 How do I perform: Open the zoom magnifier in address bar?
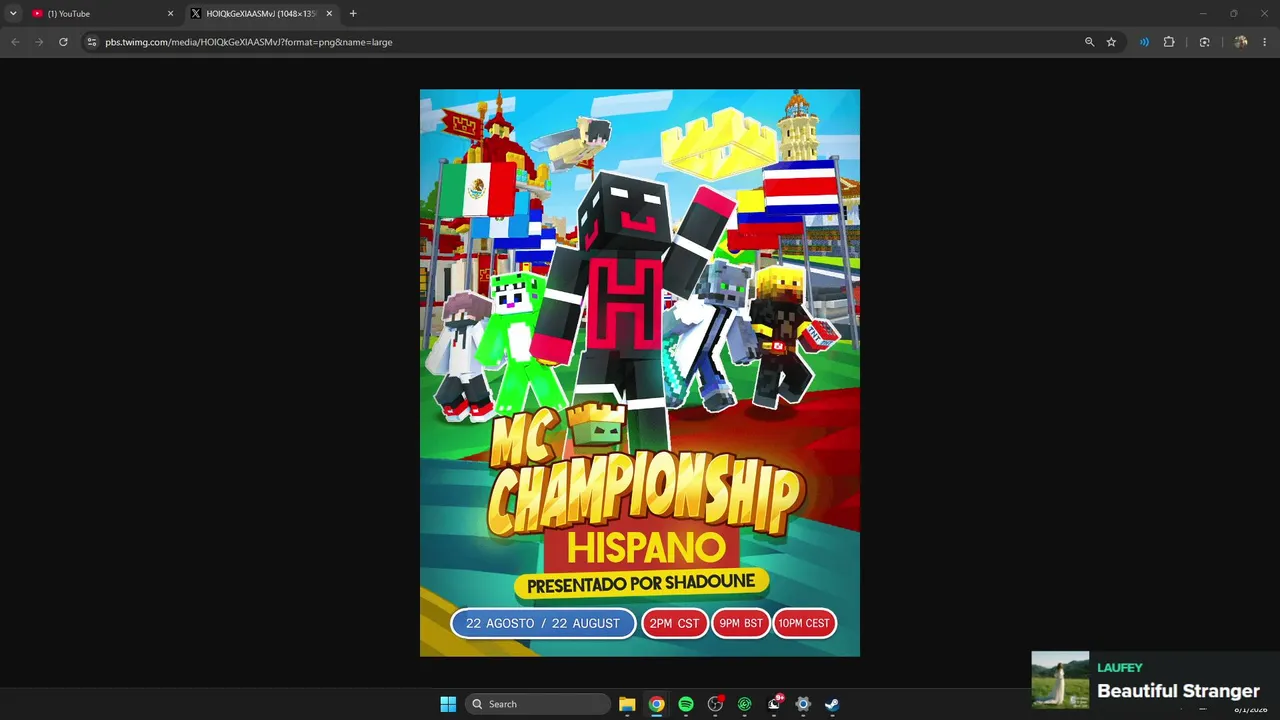point(1090,42)
